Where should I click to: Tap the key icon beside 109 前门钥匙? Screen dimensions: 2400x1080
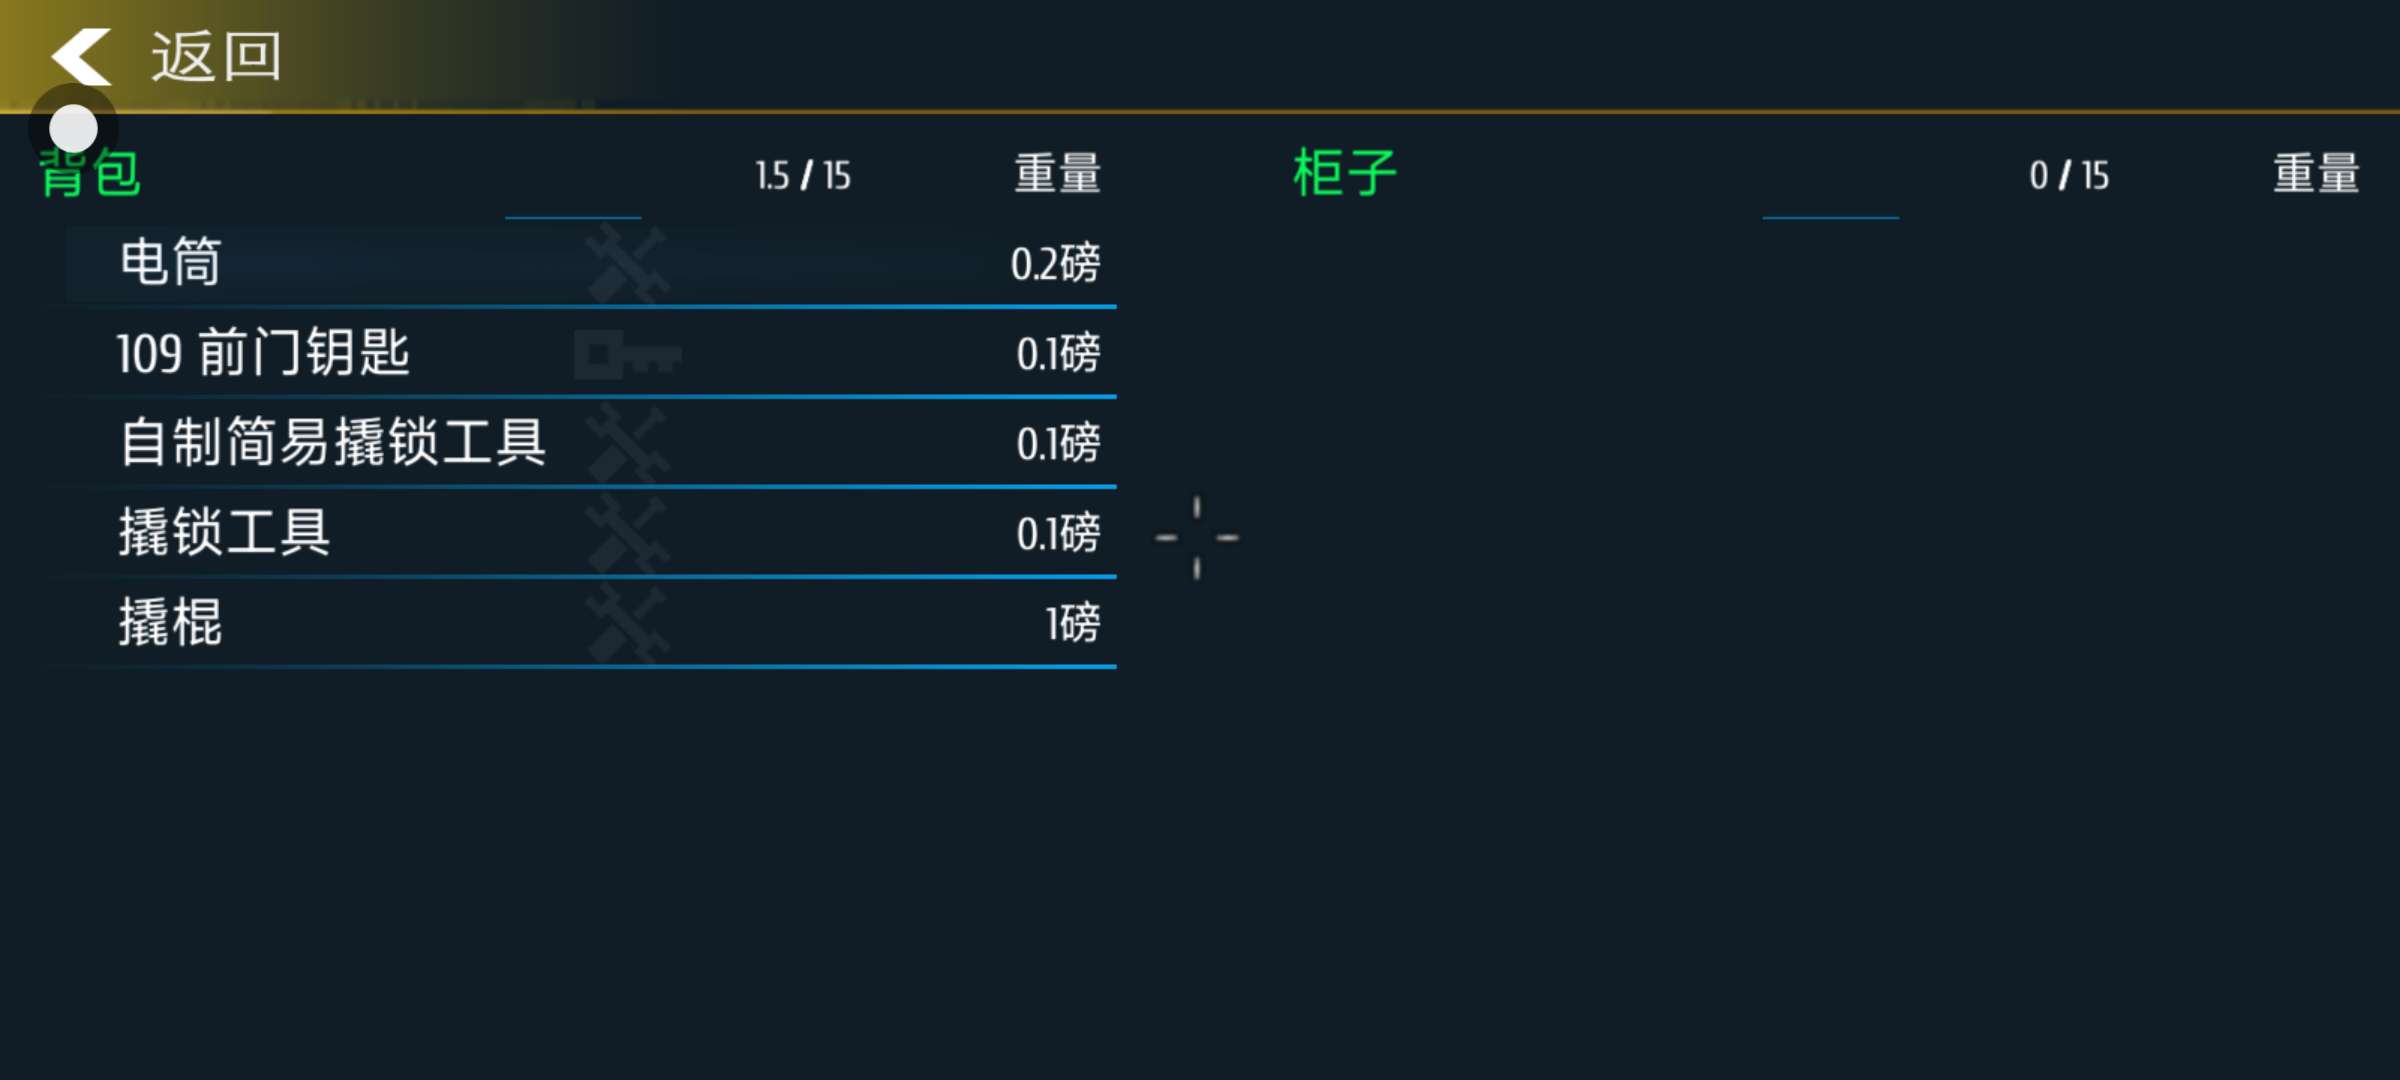click(627, 355)
